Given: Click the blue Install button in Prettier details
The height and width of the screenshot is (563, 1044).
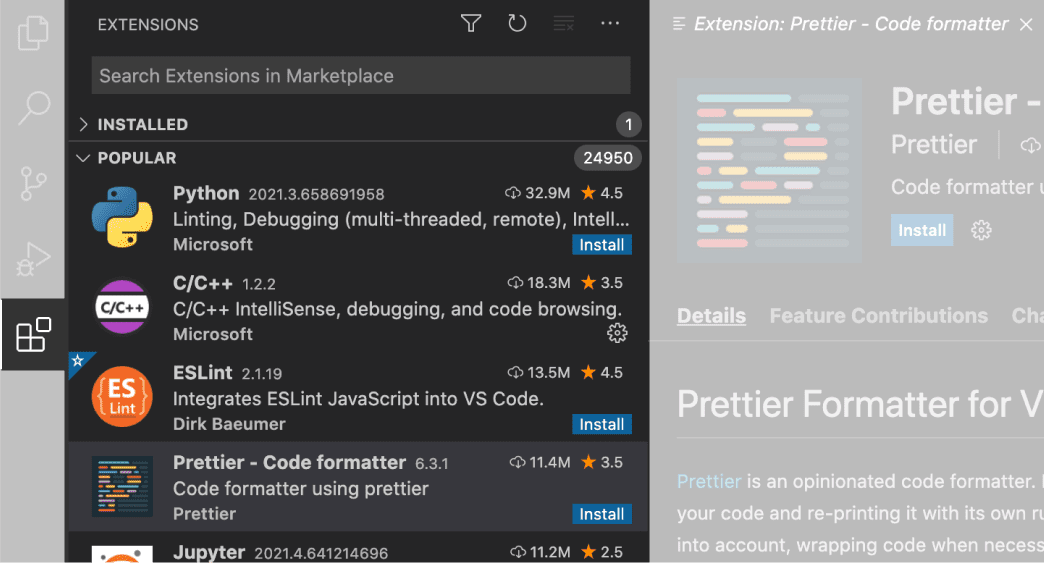Looking at the screenshot, I should click(921, 231).
